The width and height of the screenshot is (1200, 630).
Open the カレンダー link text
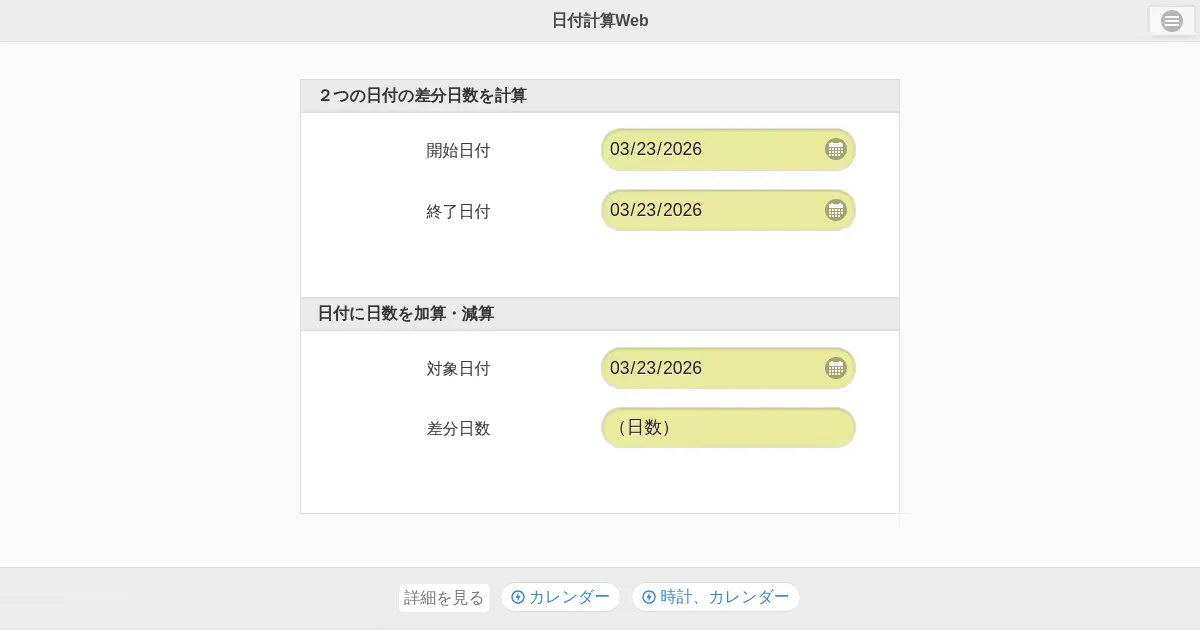click(569, 597)
